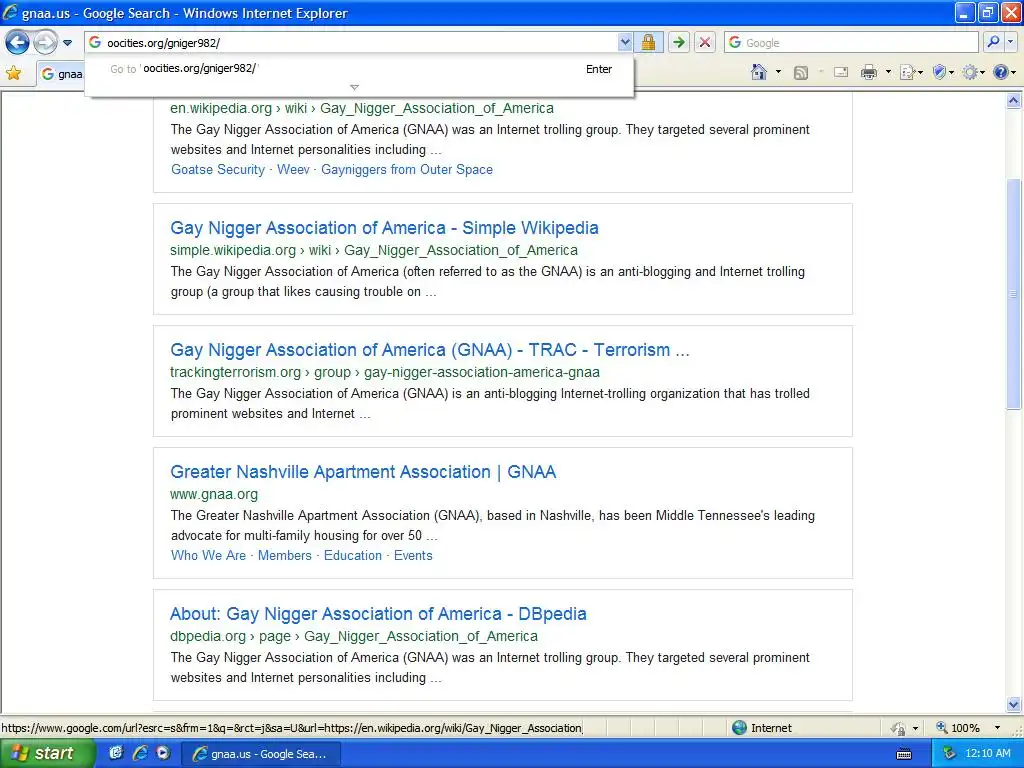This screenshot has width=1024, height=768.
Task: View the security lock icon report
Action: (648, 42)
